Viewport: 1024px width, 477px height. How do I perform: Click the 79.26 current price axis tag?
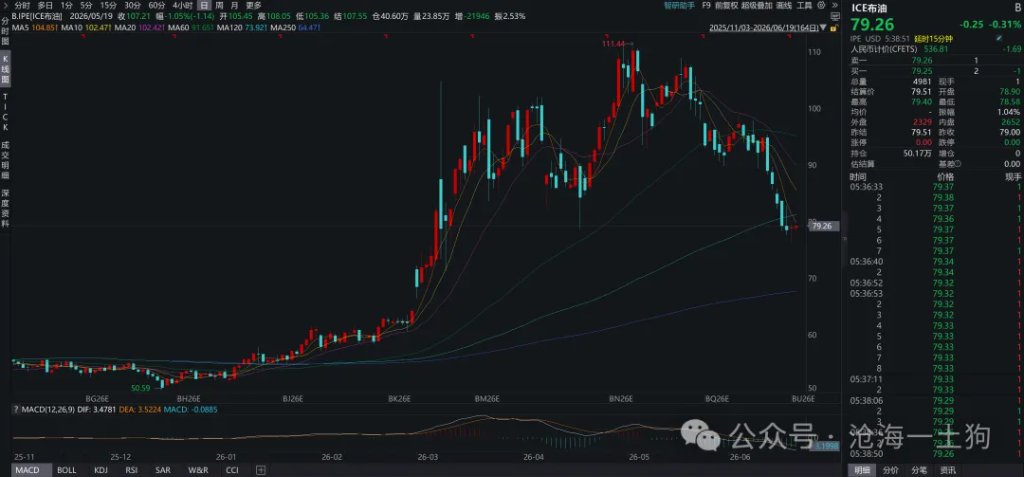(x=824, y=227)
